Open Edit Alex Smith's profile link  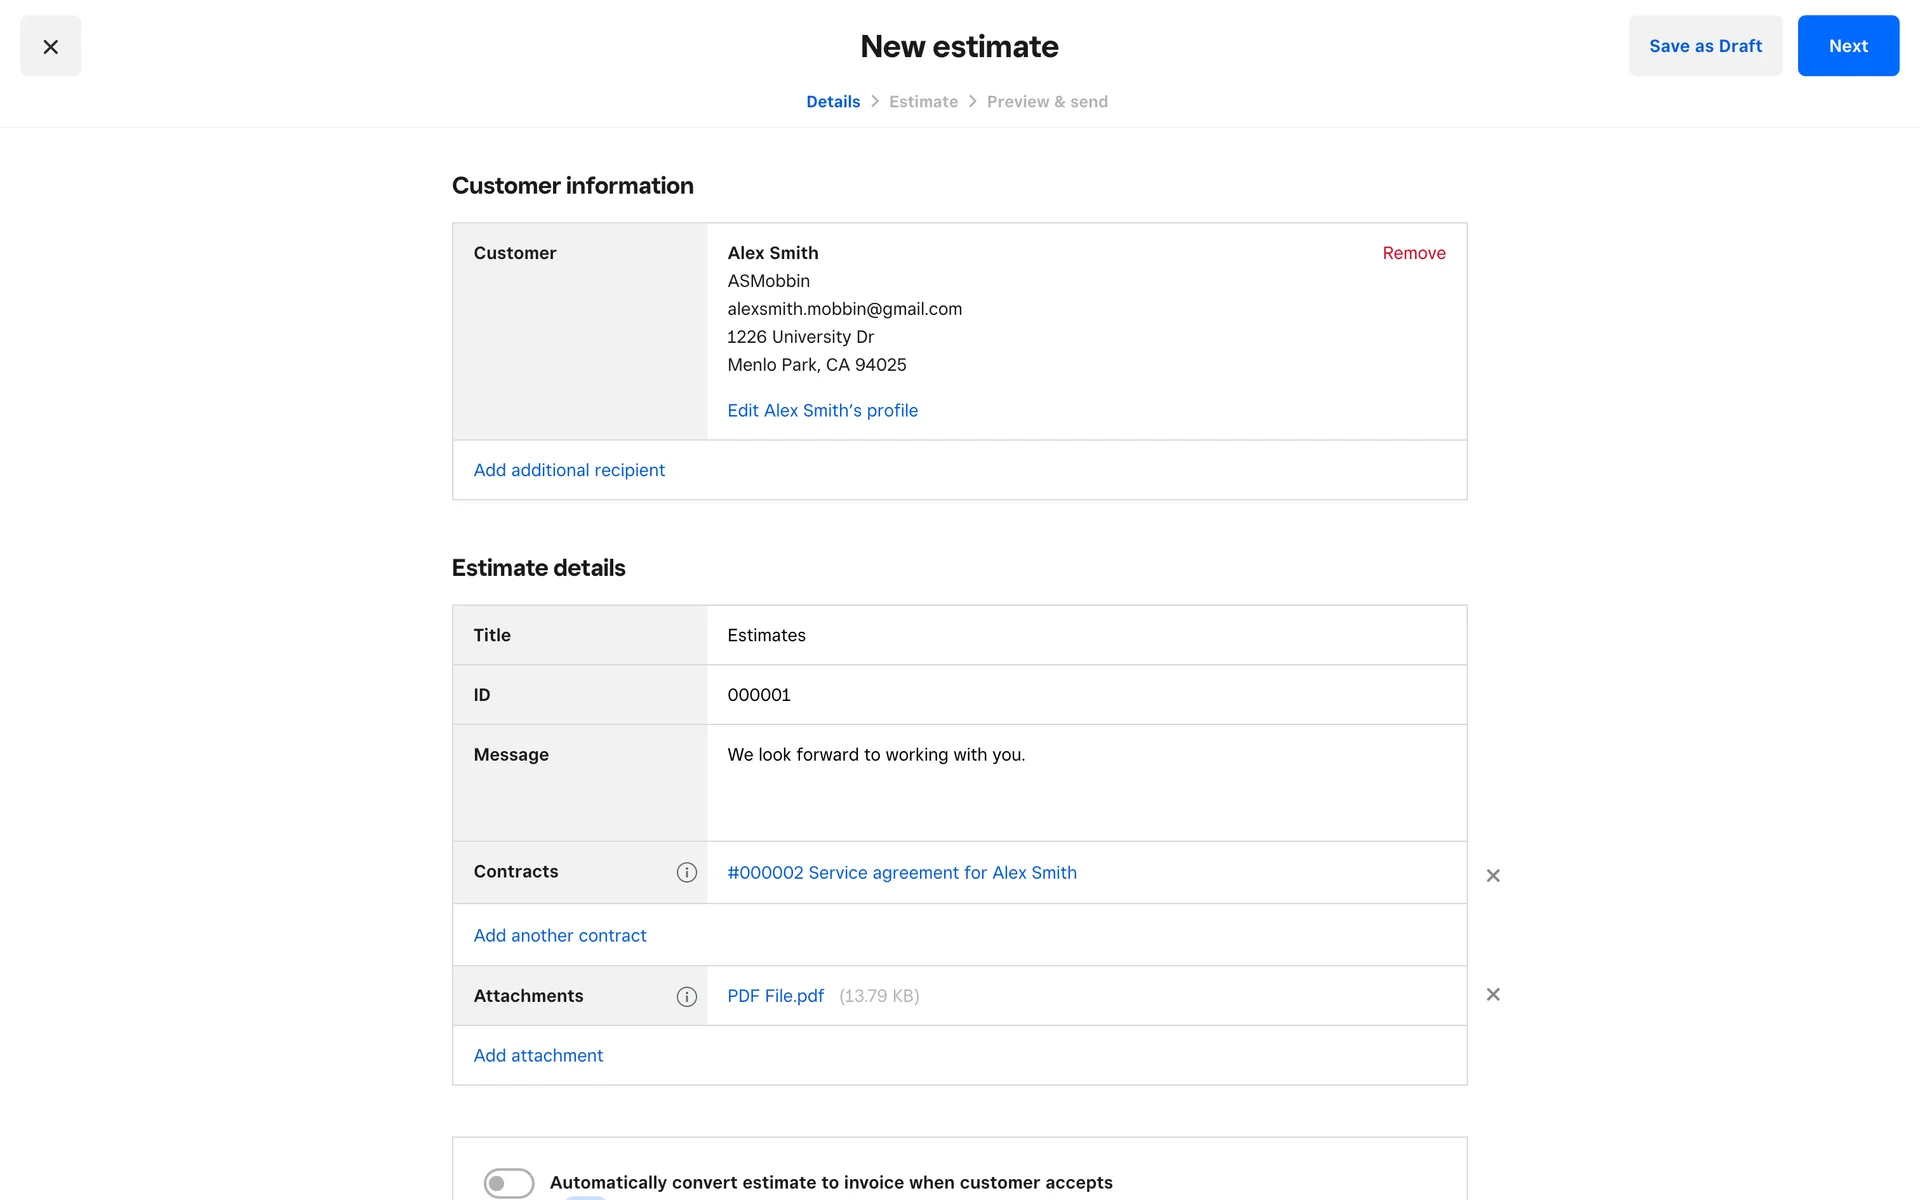822,410
